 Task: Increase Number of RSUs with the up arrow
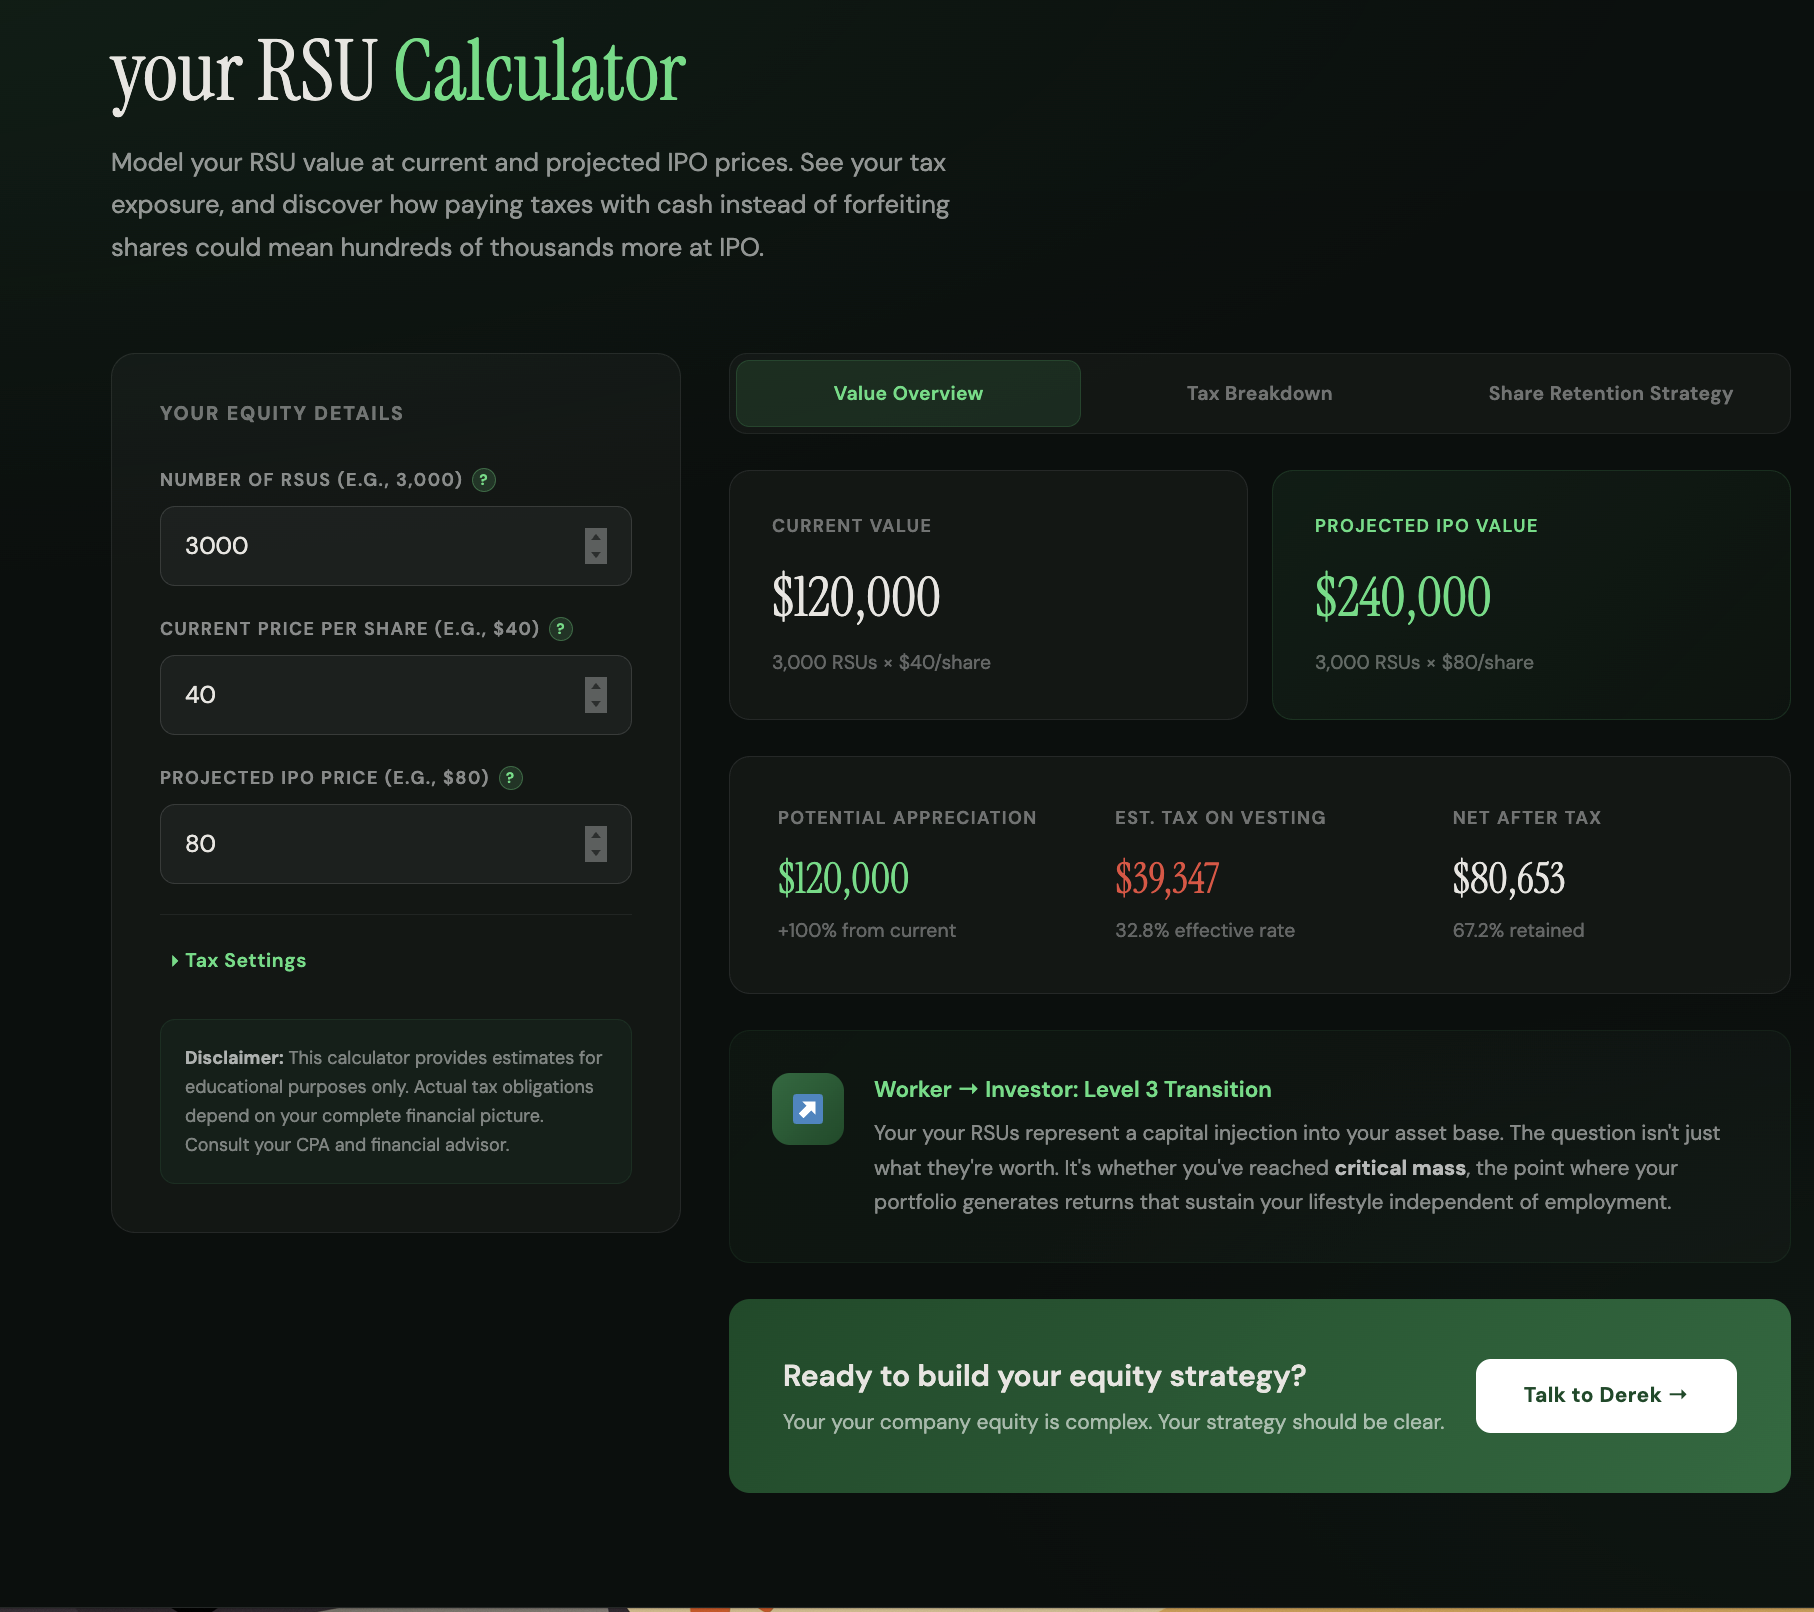pos(596,537)
